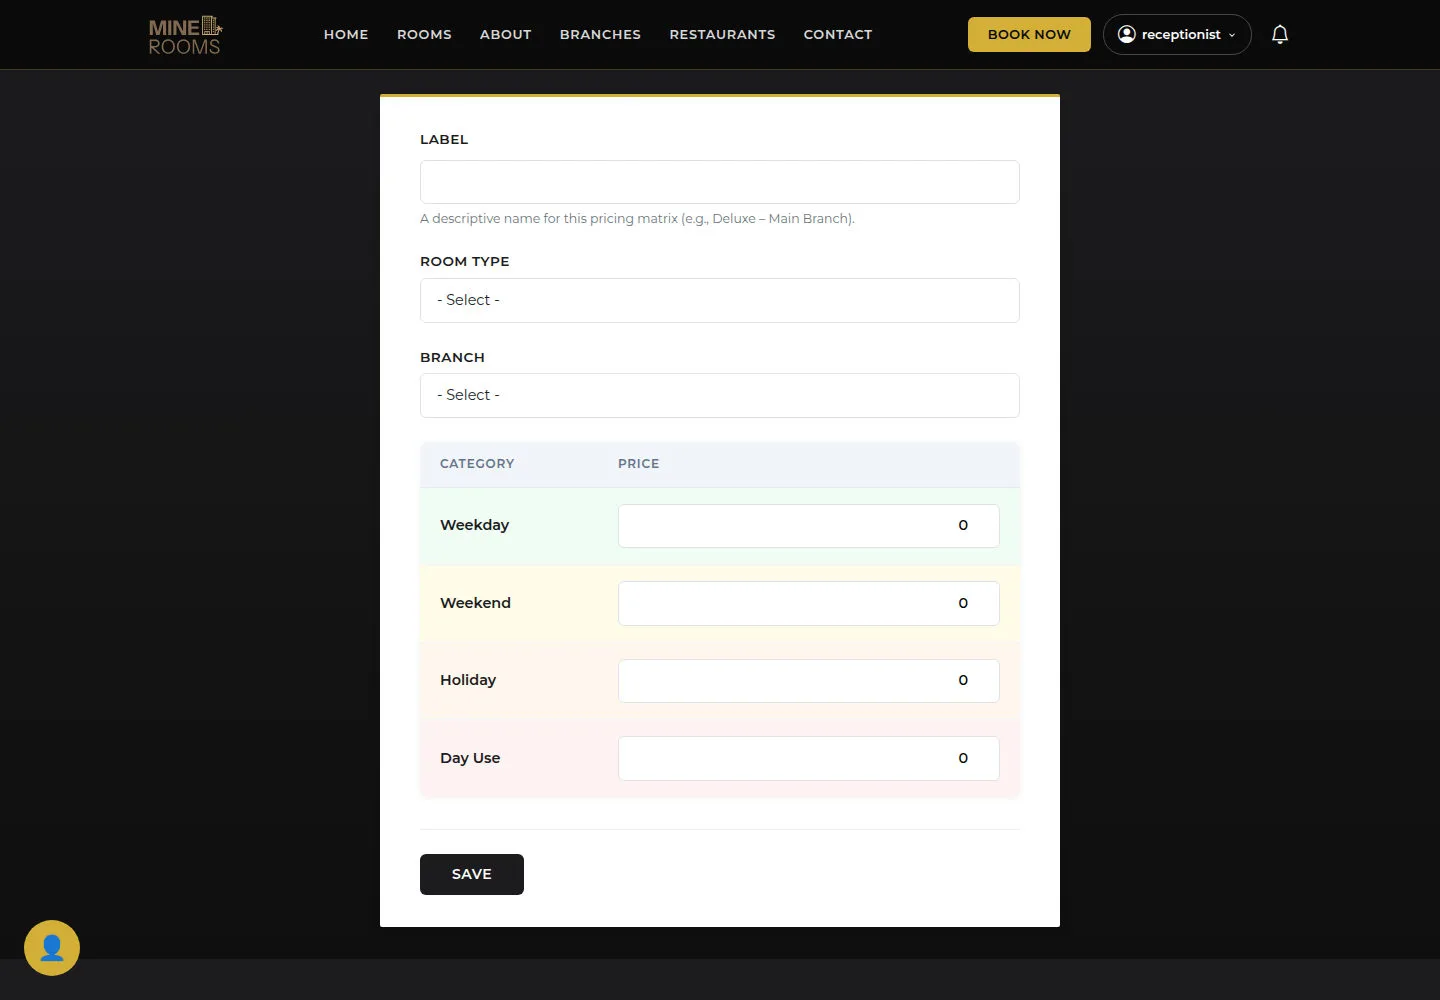
Task: Click the Weekday price field
Action: pos(809,526)
